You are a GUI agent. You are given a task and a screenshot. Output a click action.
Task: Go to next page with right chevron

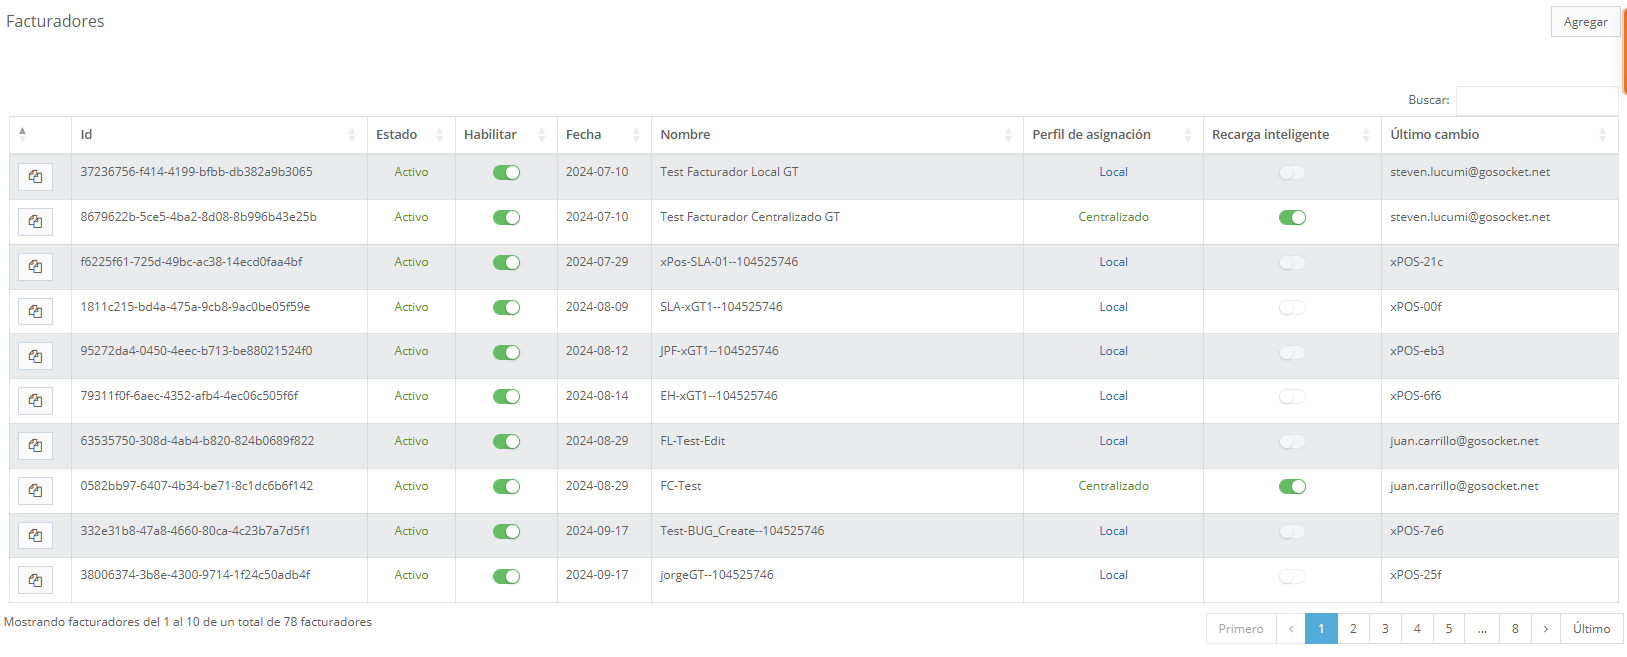point(1546,628)
